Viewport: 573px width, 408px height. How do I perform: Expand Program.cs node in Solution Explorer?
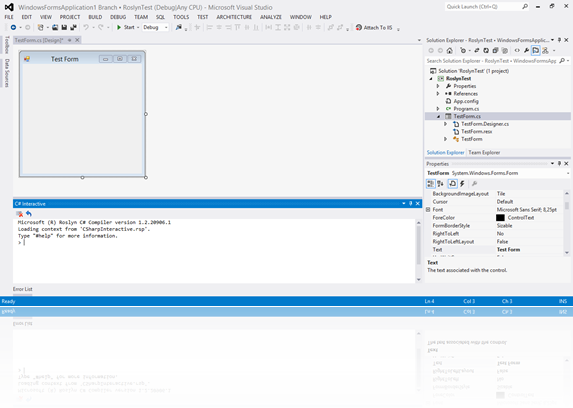point(438,109)
